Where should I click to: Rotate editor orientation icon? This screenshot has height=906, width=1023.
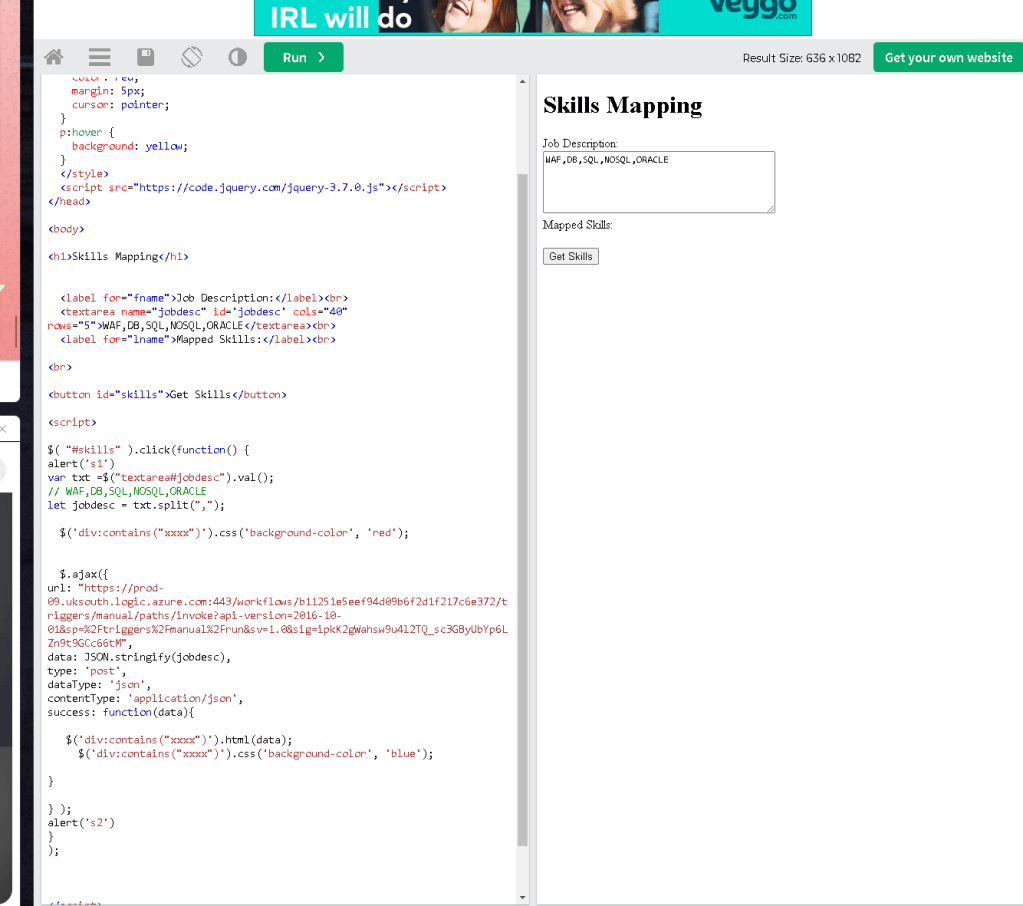(192, 57)
